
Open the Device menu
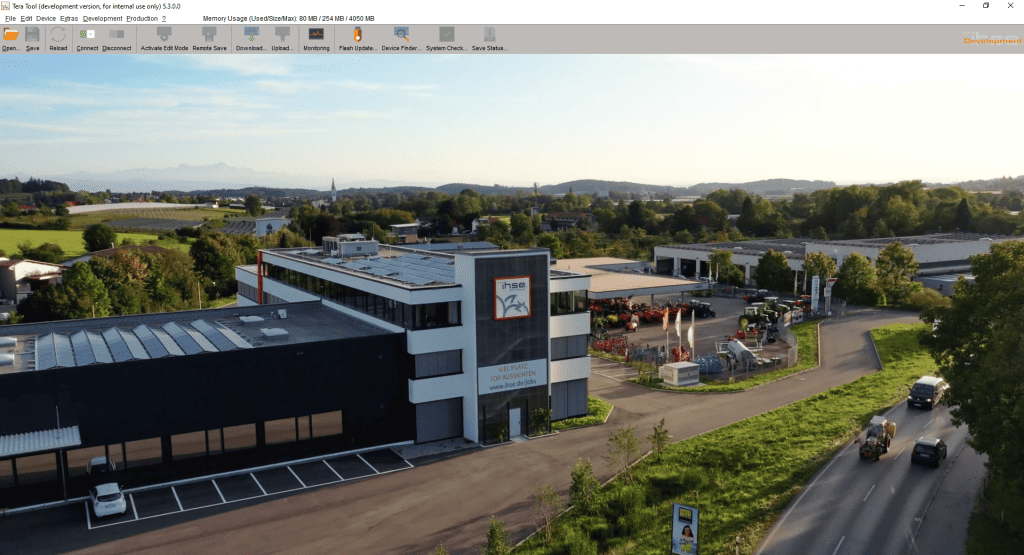(46, 18)
